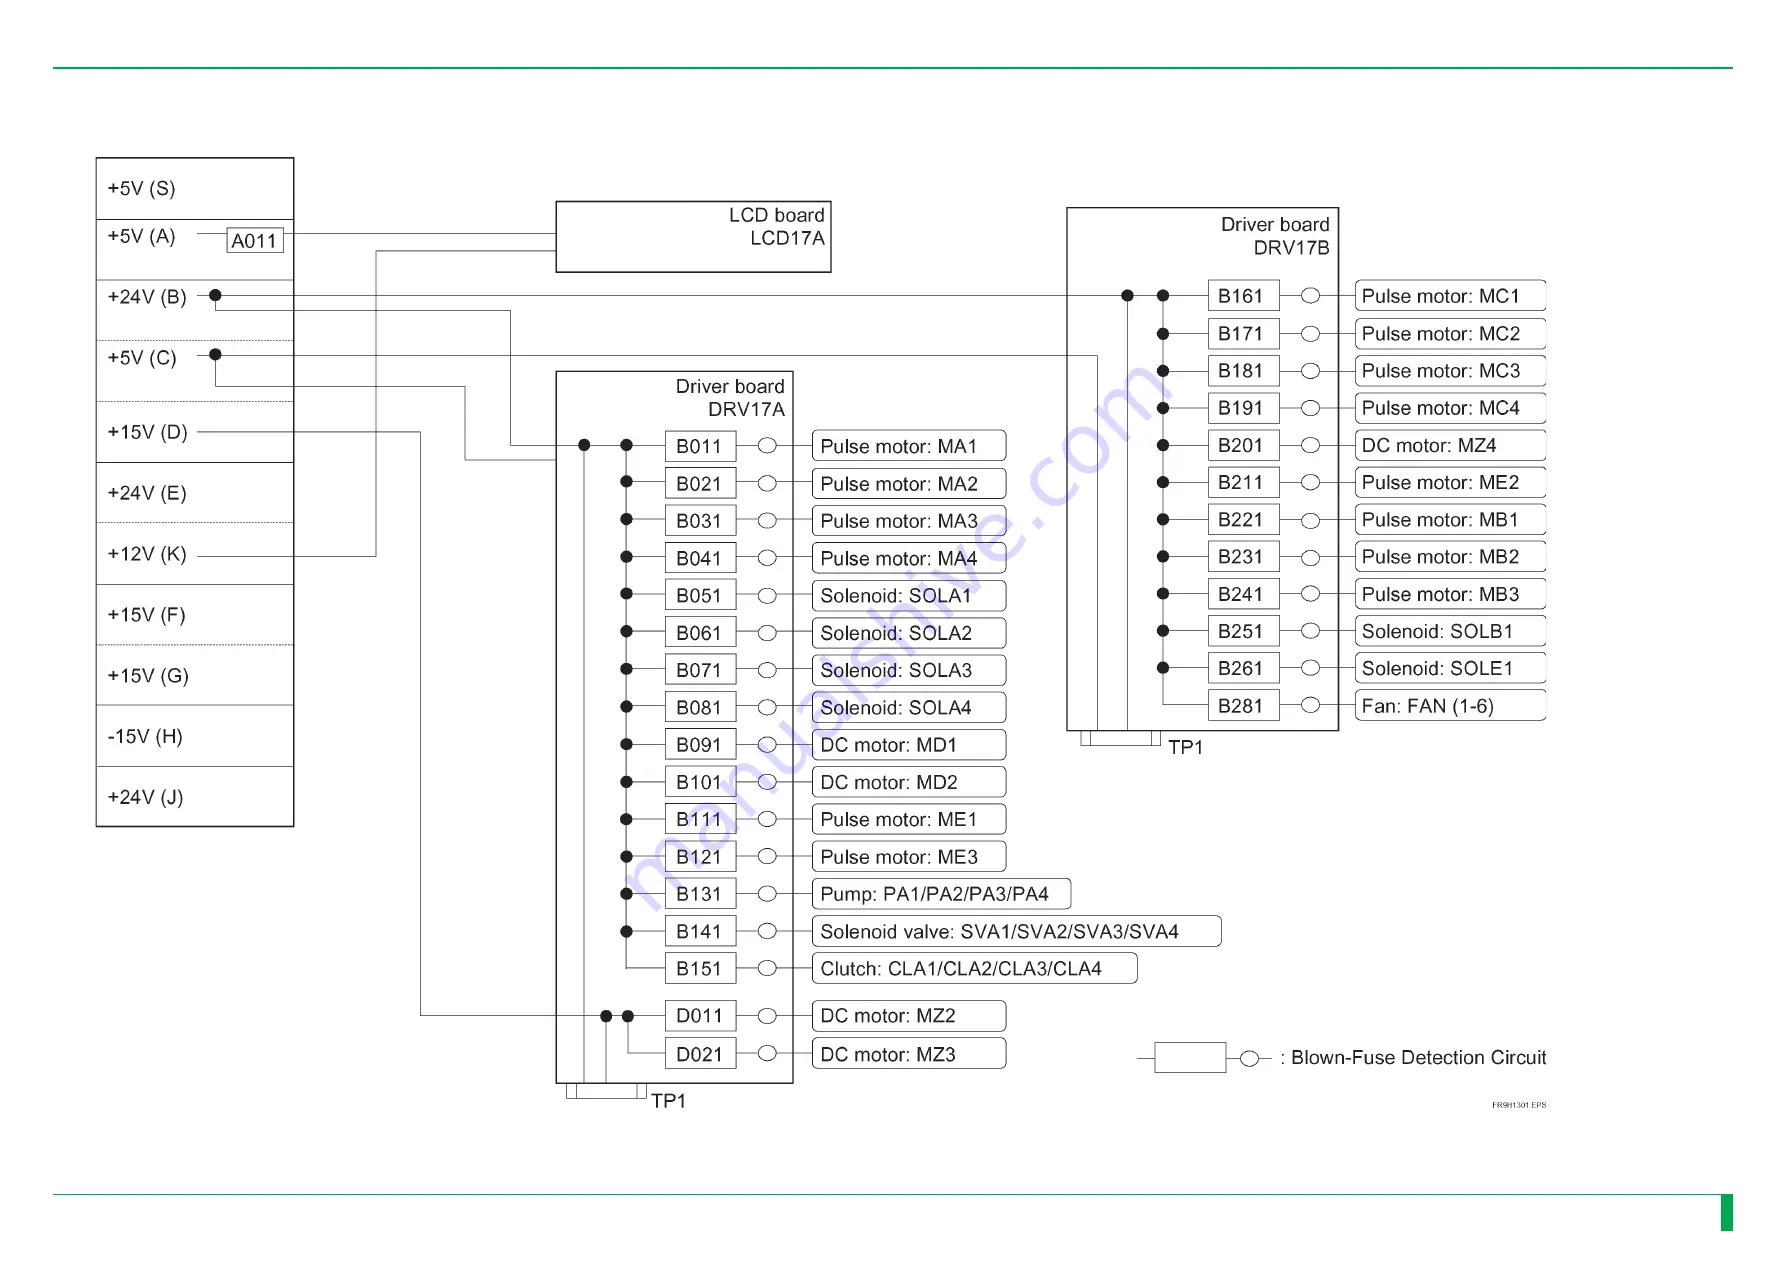The height and width of the screenshot is (1263, 1786).
Task: Click the Solenoid valve SVA1/SVA2/SVA3/SVA4 label
Action: point(1016,931)
